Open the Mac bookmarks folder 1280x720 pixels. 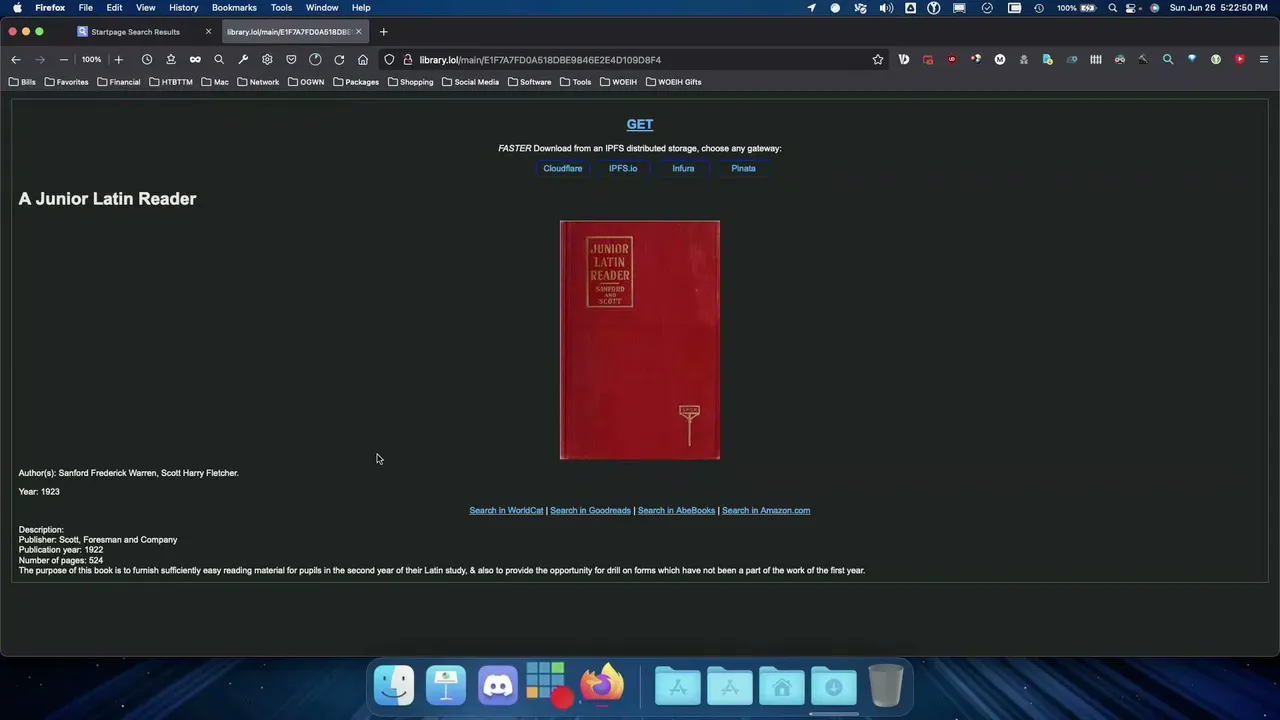tap(215, 82)
